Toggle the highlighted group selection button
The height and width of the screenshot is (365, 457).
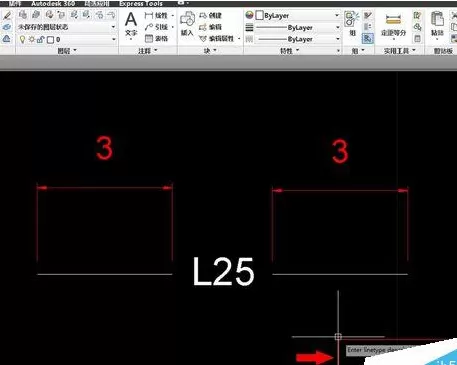pyautogui.click(x=368, y=39)
